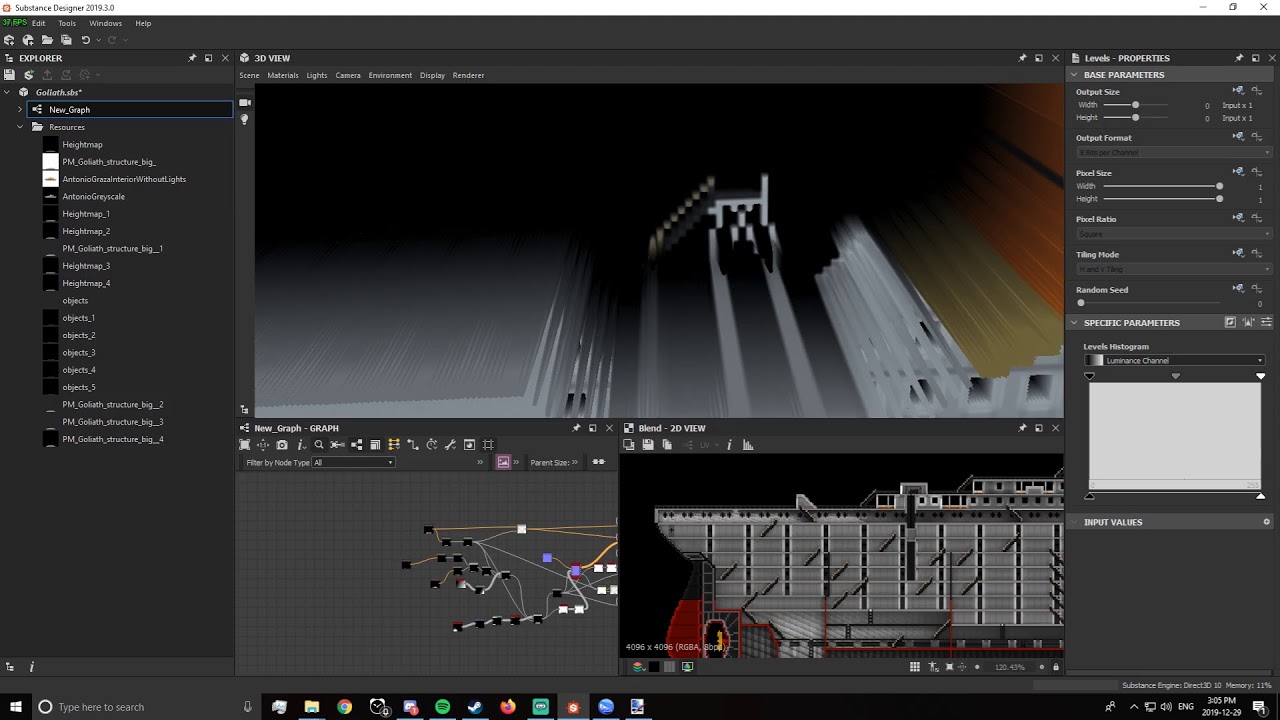Open the Luminance Channel dropdown
This screenshot has width=1280, height=720.
1183,361
